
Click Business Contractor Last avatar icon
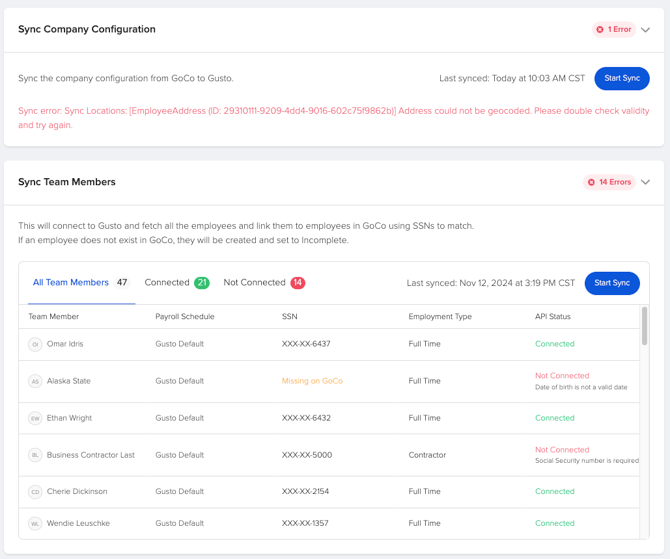[x=35, y=455]
